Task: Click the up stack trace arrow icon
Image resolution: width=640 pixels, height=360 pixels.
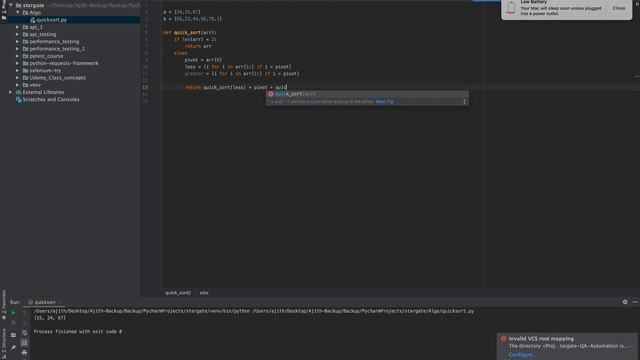Action: (x=24, y=312)
